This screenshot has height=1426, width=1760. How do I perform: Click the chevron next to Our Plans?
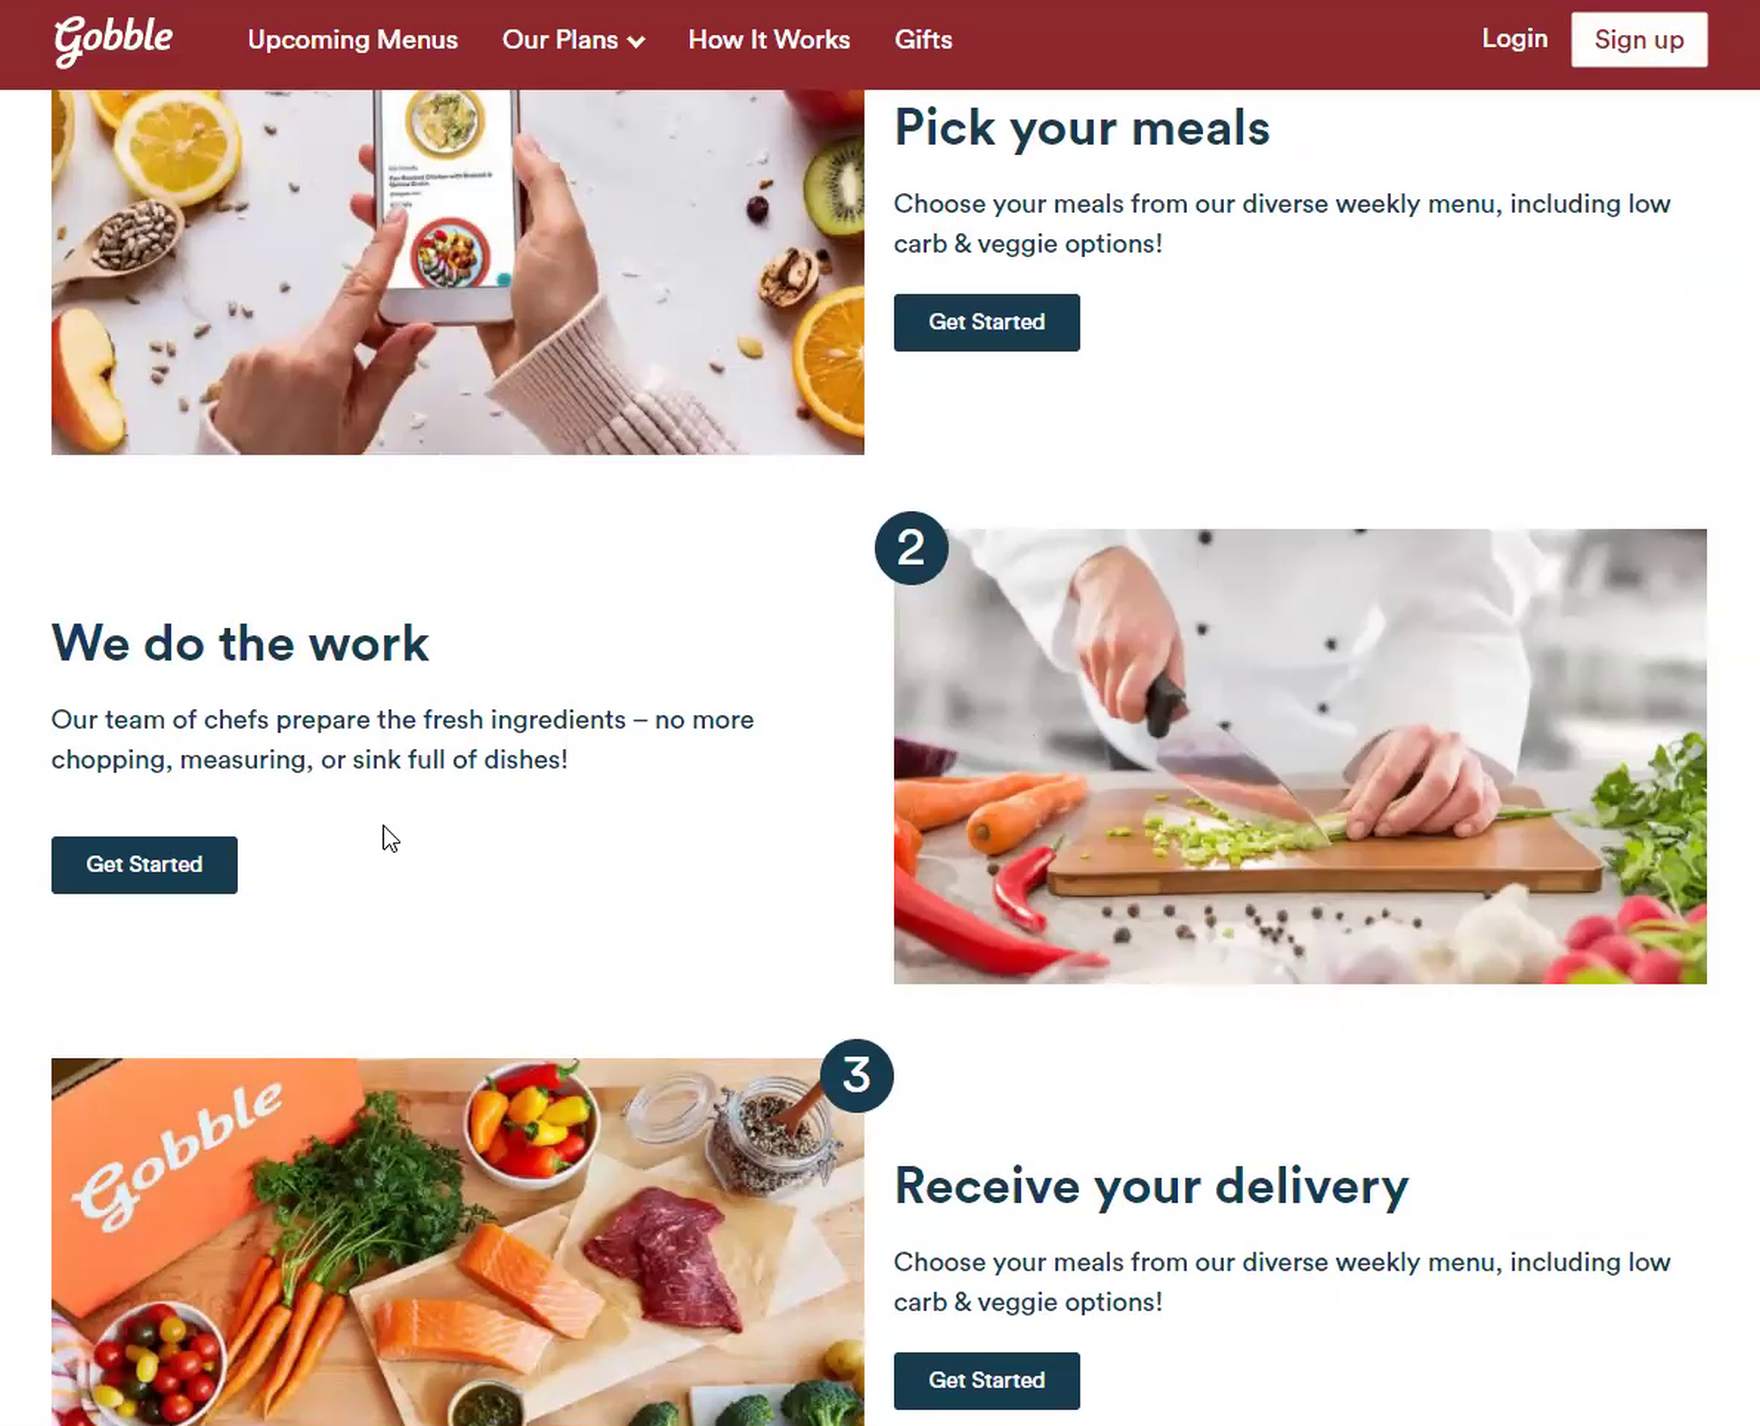[x=636, y=42]
